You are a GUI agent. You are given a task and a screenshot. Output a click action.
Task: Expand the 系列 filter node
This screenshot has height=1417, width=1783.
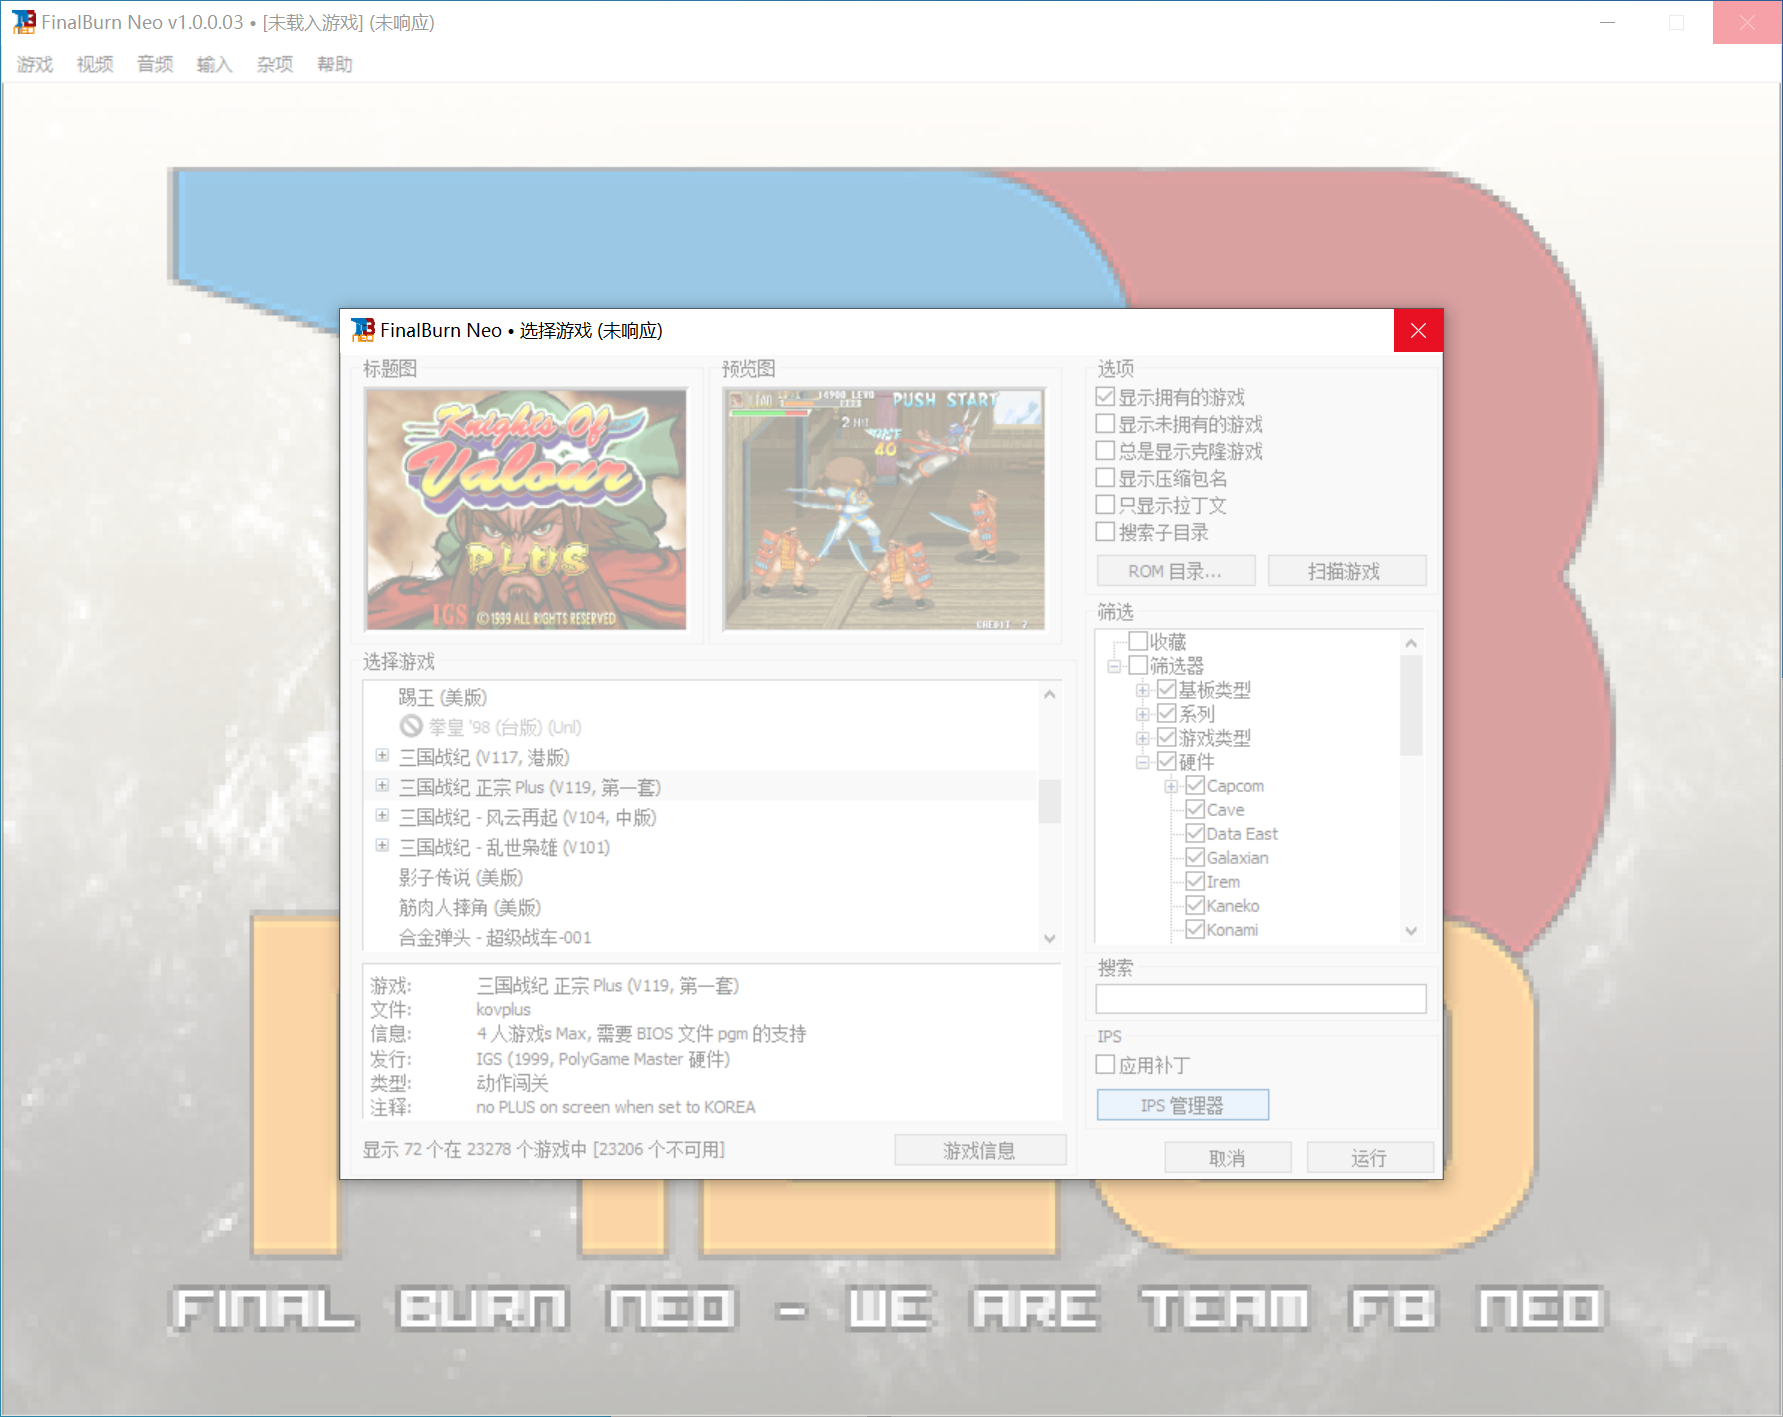[x=1142, y=714]
